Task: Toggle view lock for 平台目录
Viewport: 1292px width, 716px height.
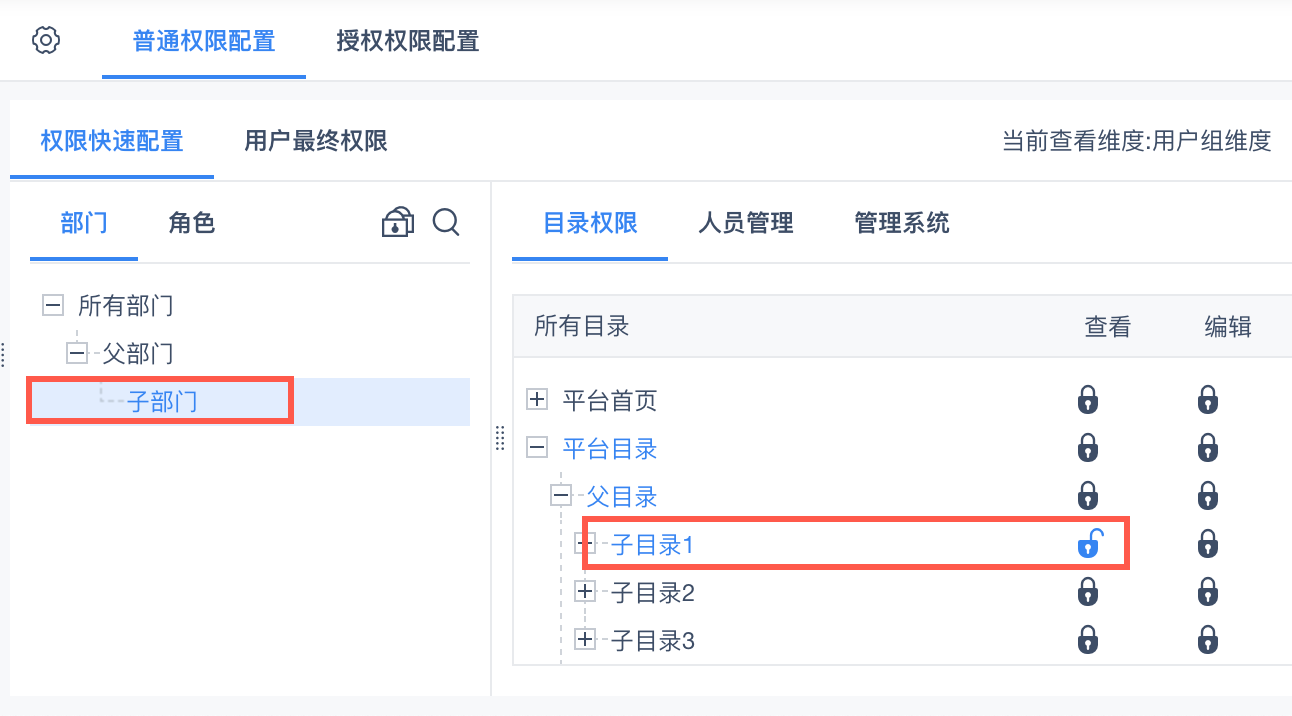Action: 1088,449
